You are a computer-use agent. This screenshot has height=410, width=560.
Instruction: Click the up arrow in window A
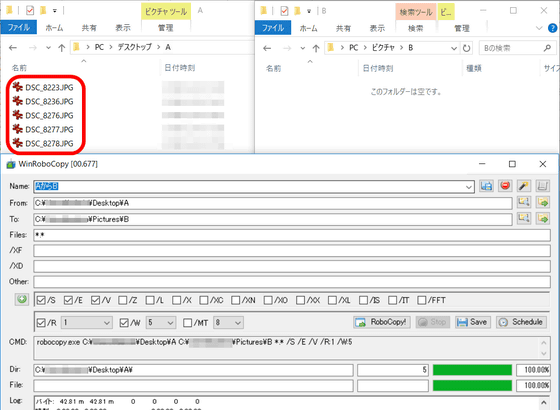[61, 48]
